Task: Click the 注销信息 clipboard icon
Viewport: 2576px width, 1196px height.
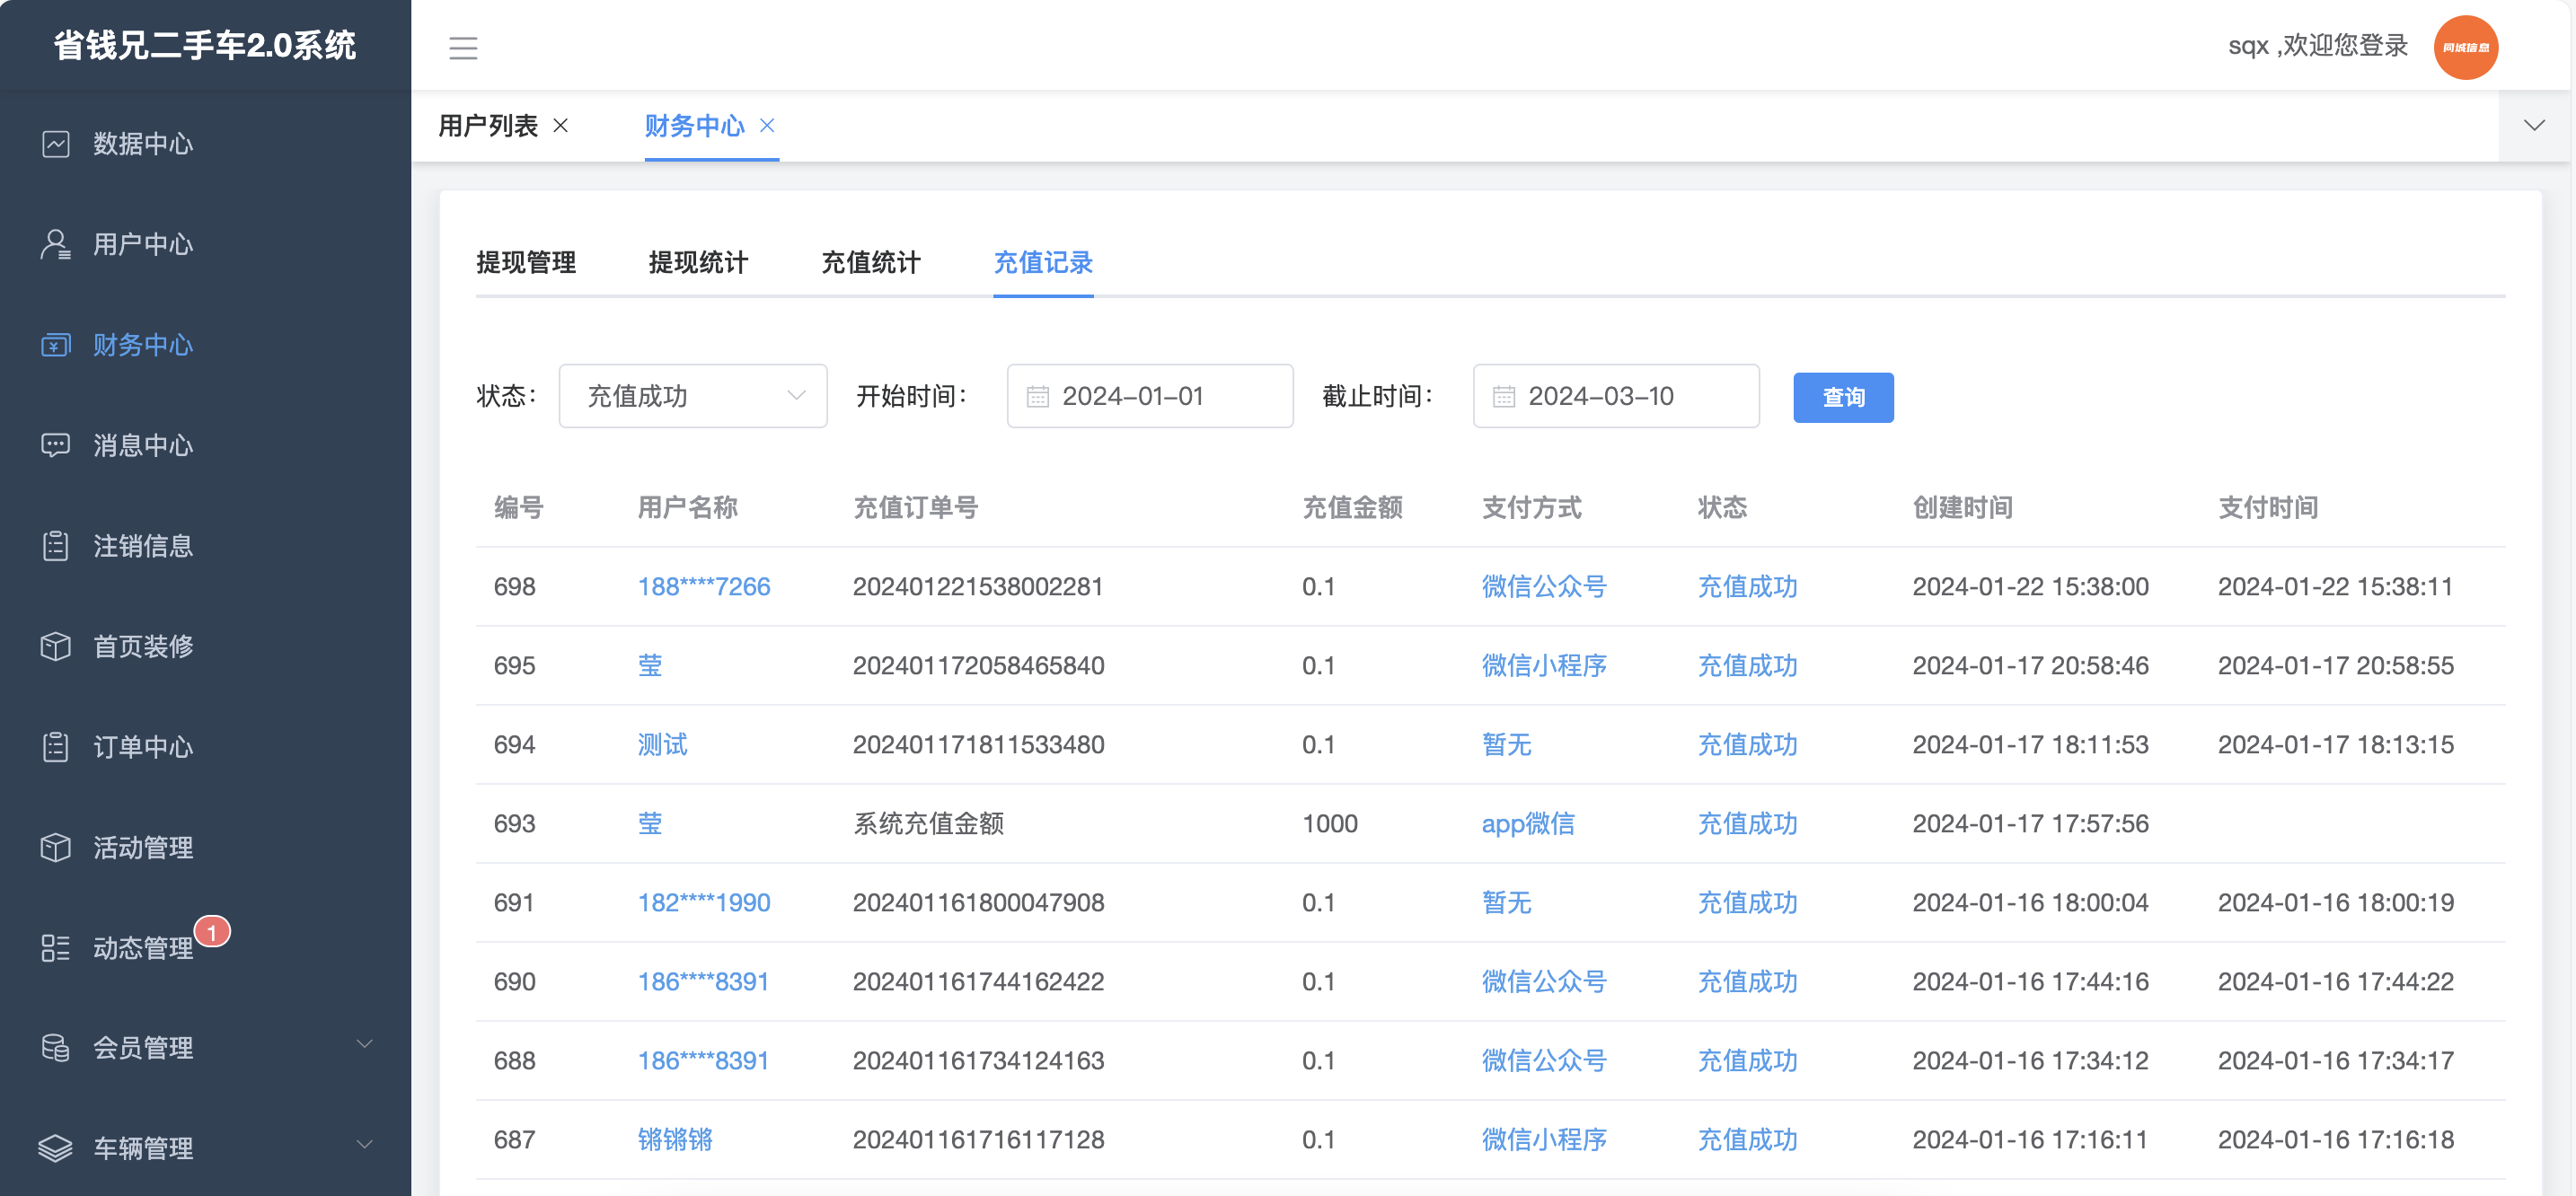Action: point(56,546)
